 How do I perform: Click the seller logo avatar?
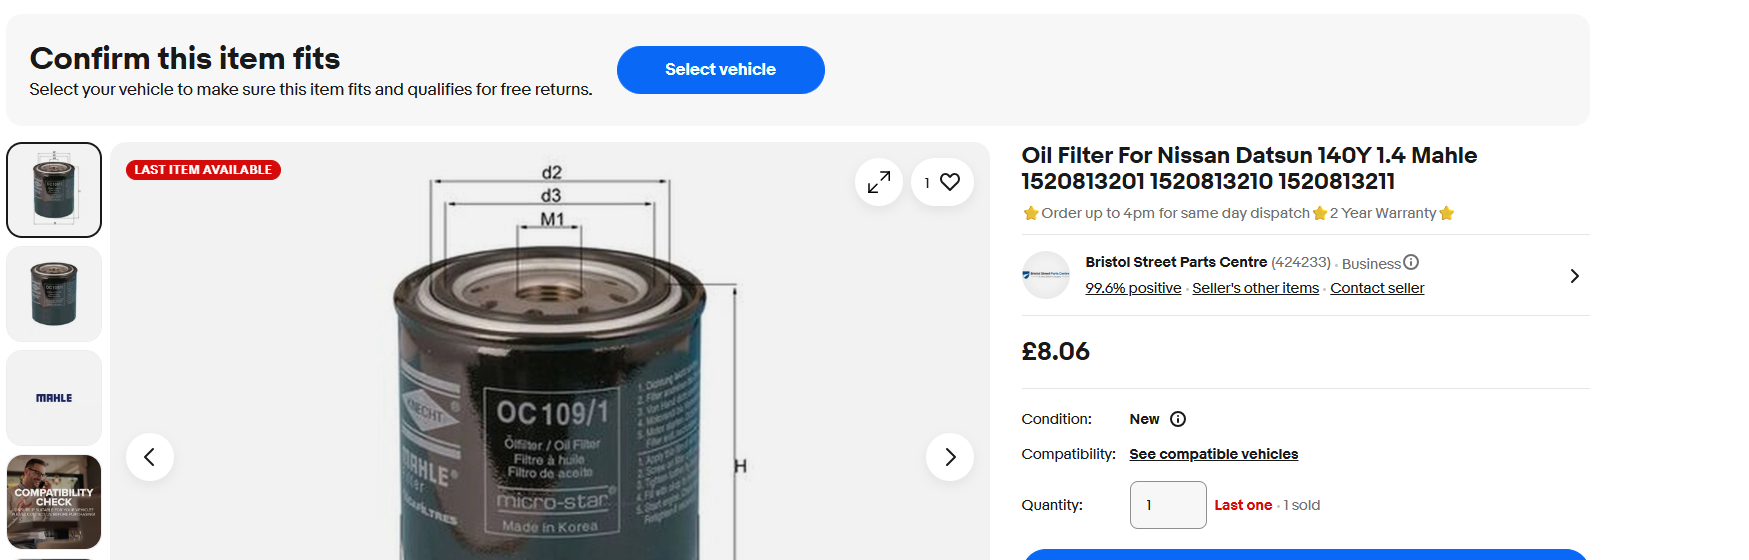pos(1046,275)
